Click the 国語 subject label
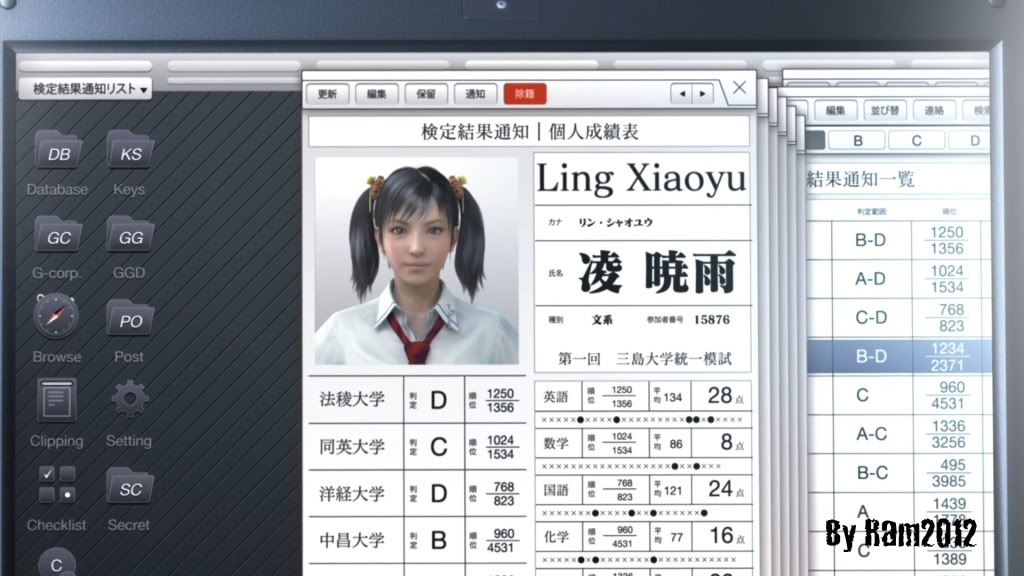This screenshot has height=576, width=1024. pos(556,490)
